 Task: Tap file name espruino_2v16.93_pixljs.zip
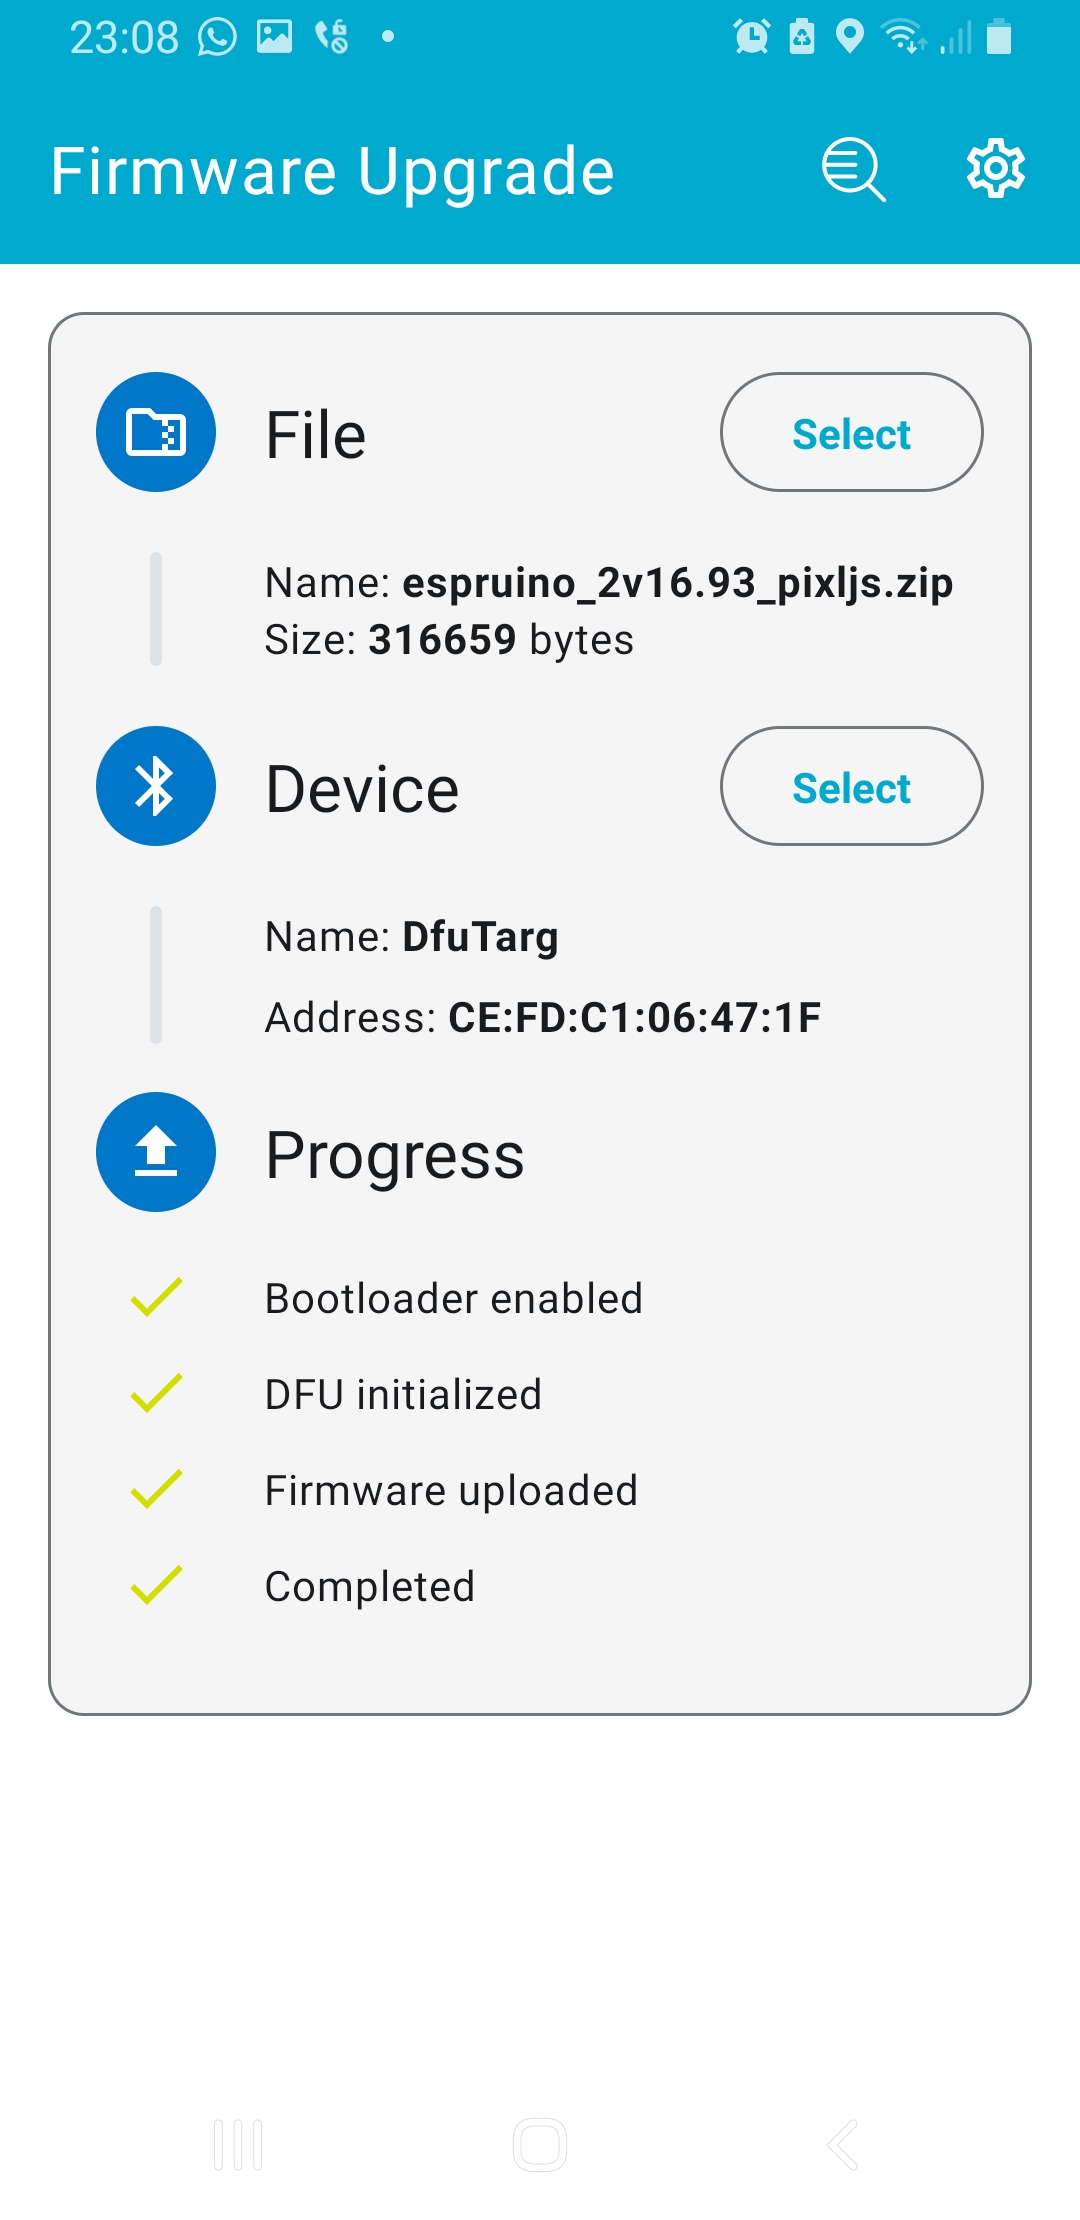678,583
